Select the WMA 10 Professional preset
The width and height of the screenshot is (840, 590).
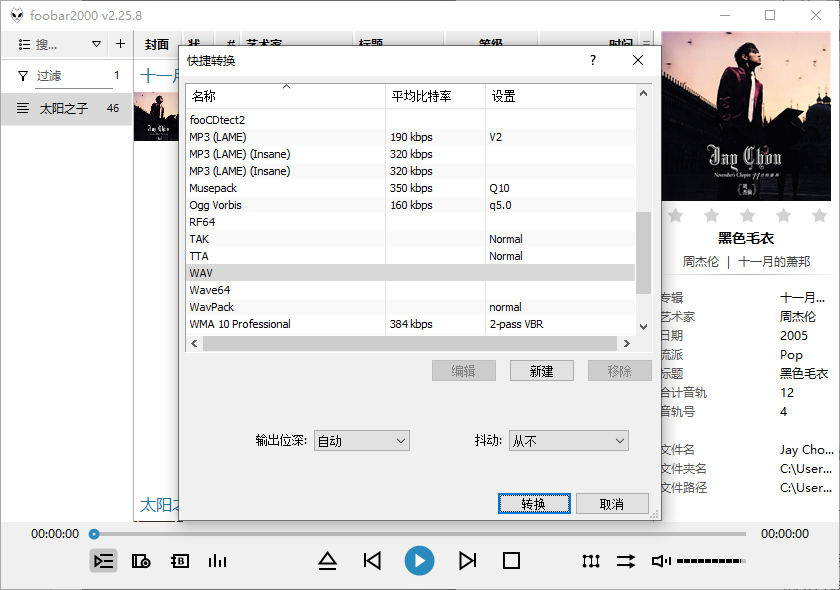coord(410,324)
